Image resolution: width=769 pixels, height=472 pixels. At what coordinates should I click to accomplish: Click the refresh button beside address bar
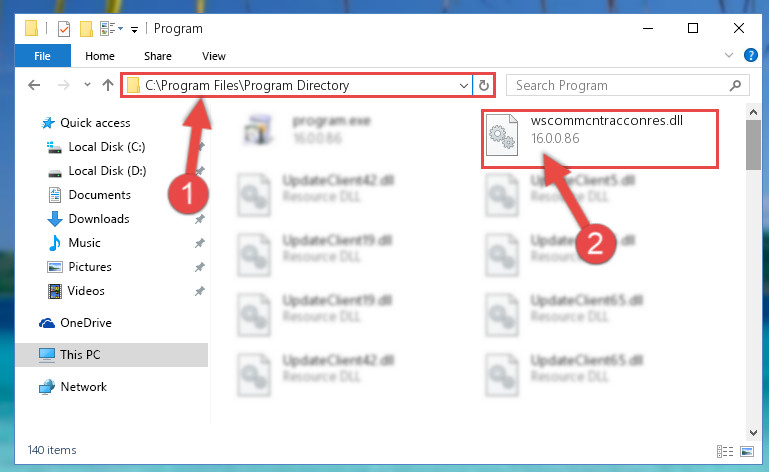coord(484,85)
